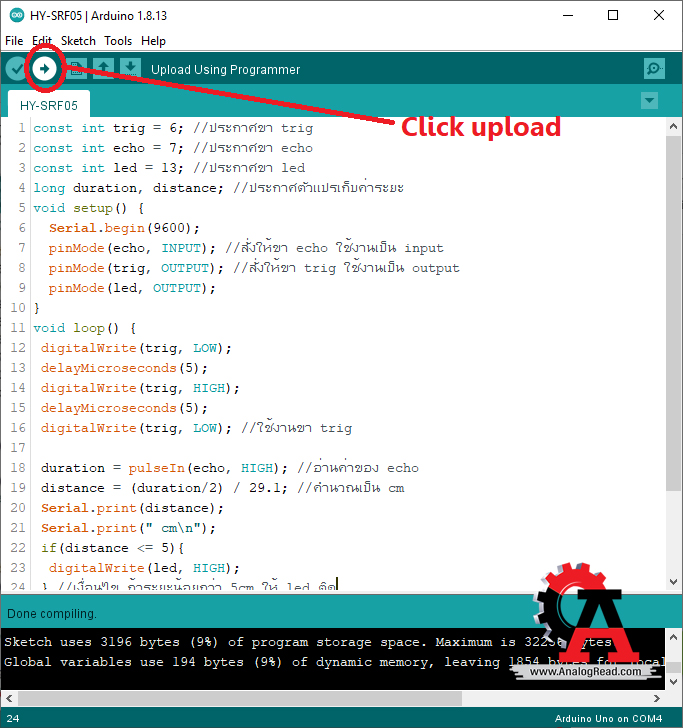
Task: Click 'Serial.print(distance);' on line 20
Action: click(x=132, y=508)
